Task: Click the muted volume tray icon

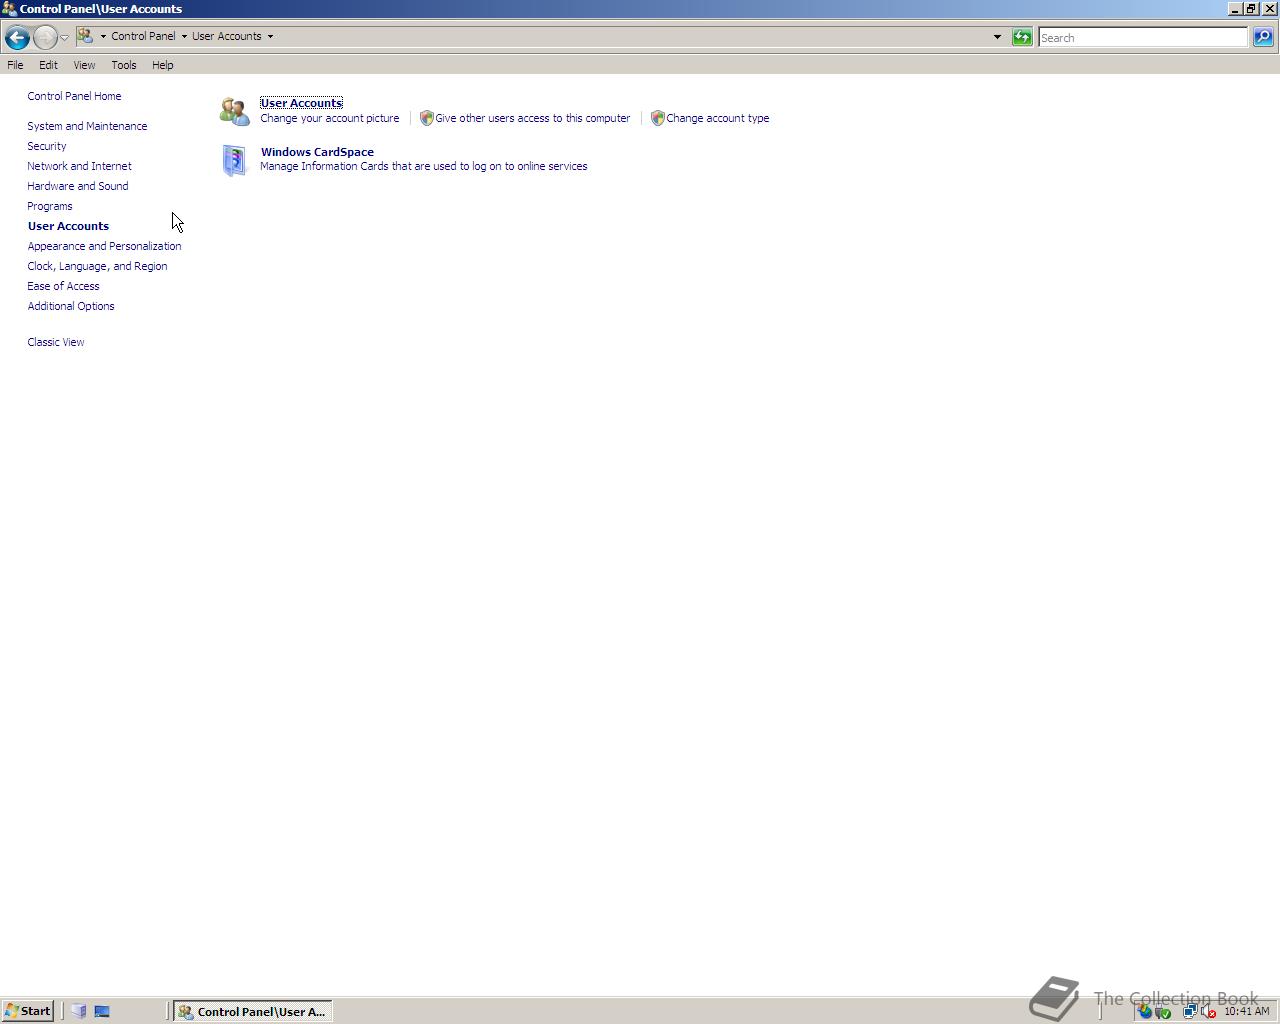Action: [x=1208, y=1011]
